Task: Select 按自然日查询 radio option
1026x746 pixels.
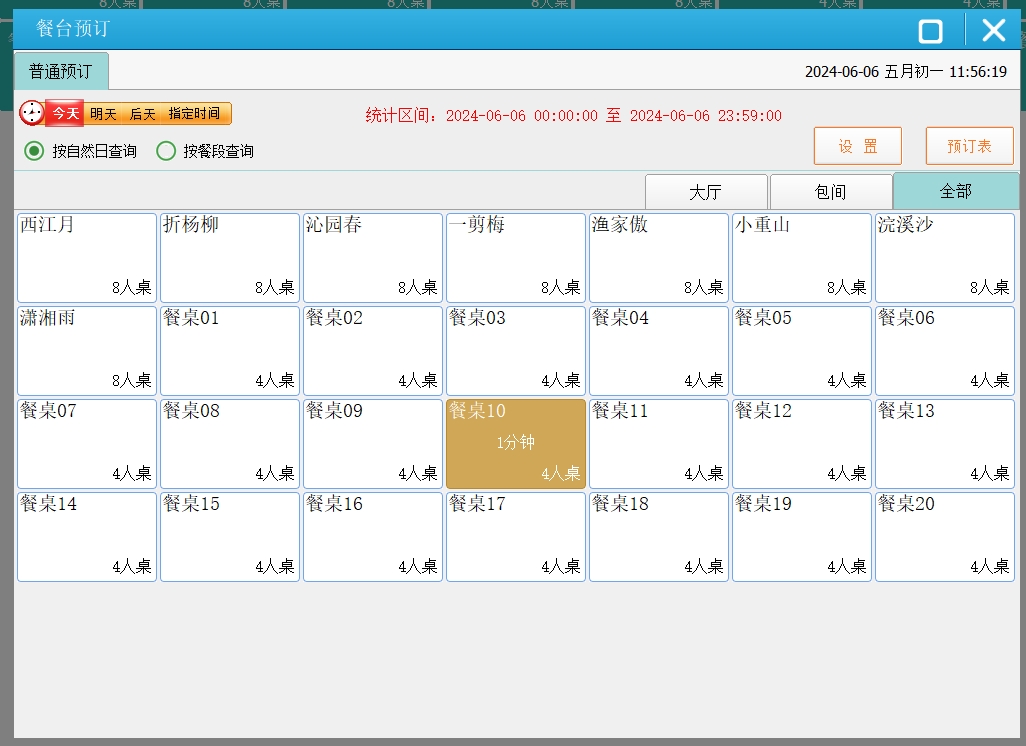Action: [35, 151]
